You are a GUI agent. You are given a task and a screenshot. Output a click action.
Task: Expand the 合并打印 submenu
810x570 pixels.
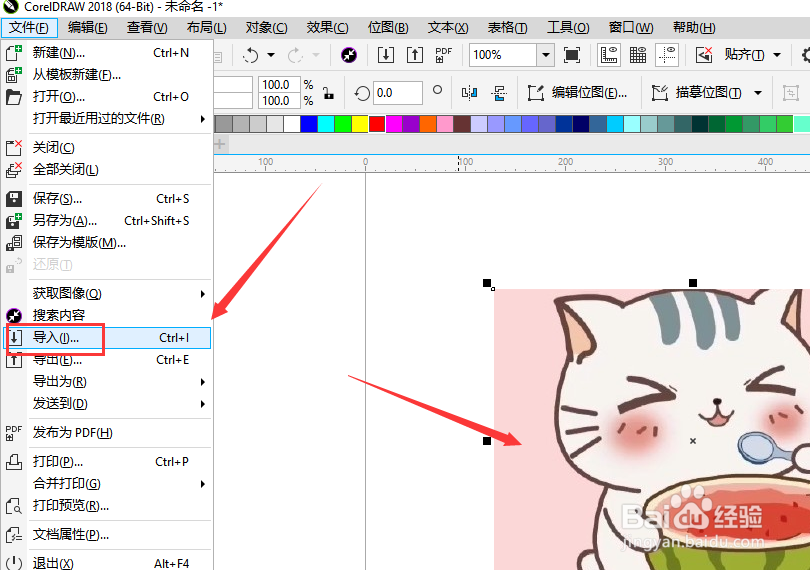coord(202,484)
